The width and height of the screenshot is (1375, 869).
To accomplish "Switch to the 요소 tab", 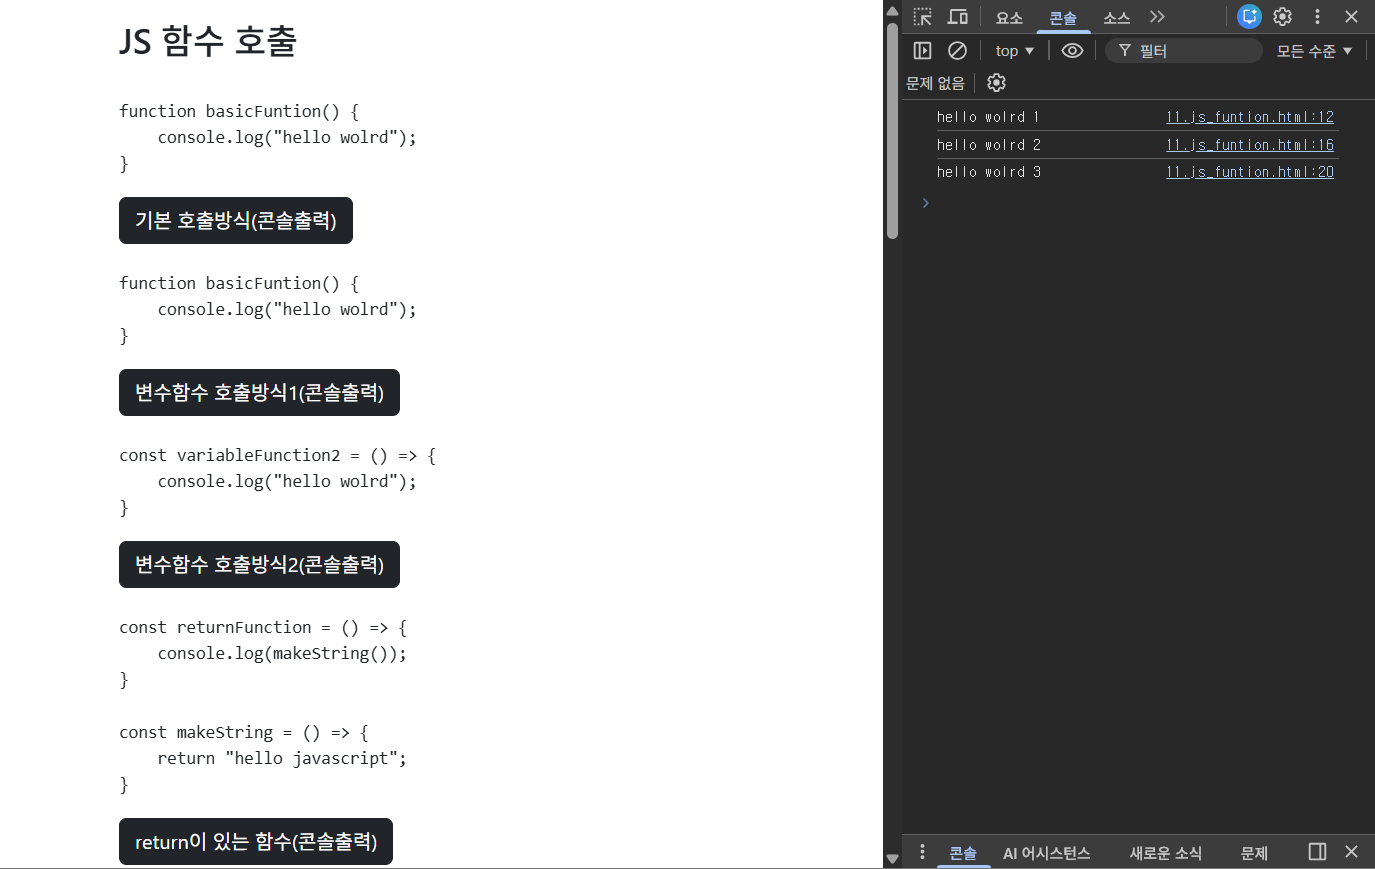I will coord(1009,18).
